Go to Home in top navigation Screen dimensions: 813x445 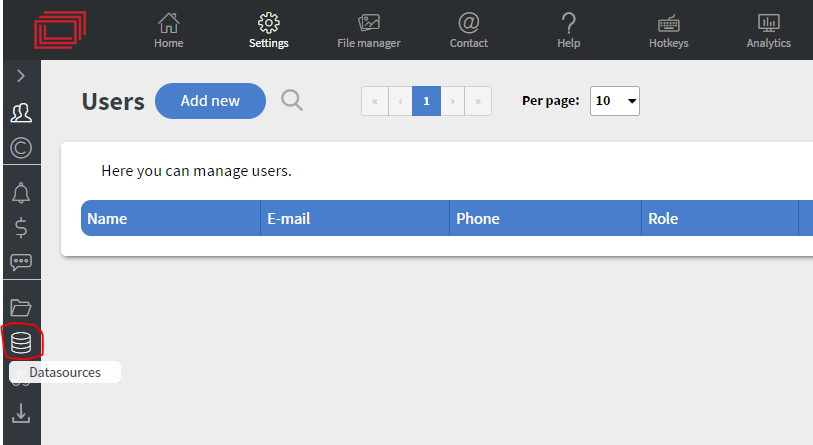point(169,31)
